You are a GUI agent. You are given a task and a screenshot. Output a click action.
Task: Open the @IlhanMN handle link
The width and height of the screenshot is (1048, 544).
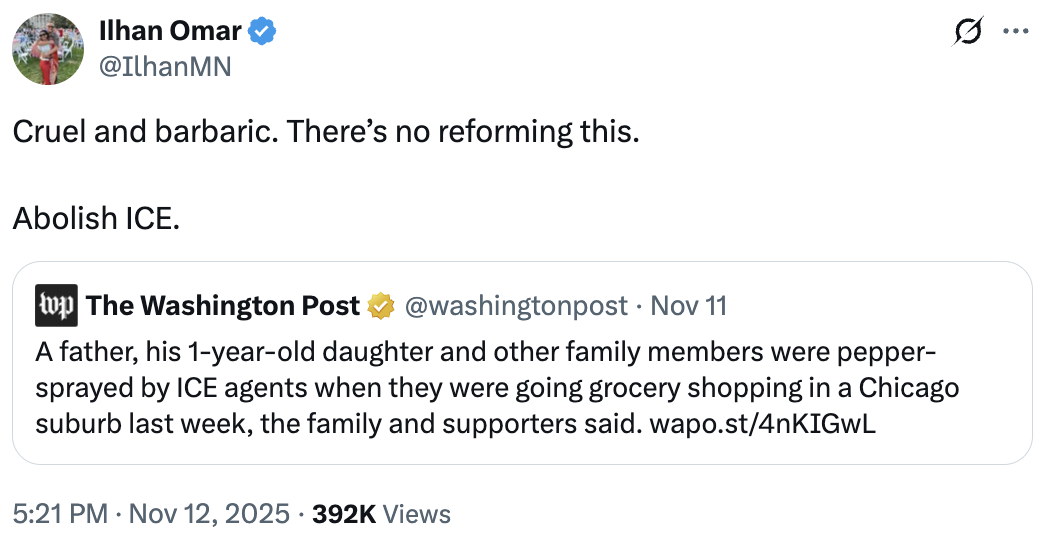[x=164, y=68]
